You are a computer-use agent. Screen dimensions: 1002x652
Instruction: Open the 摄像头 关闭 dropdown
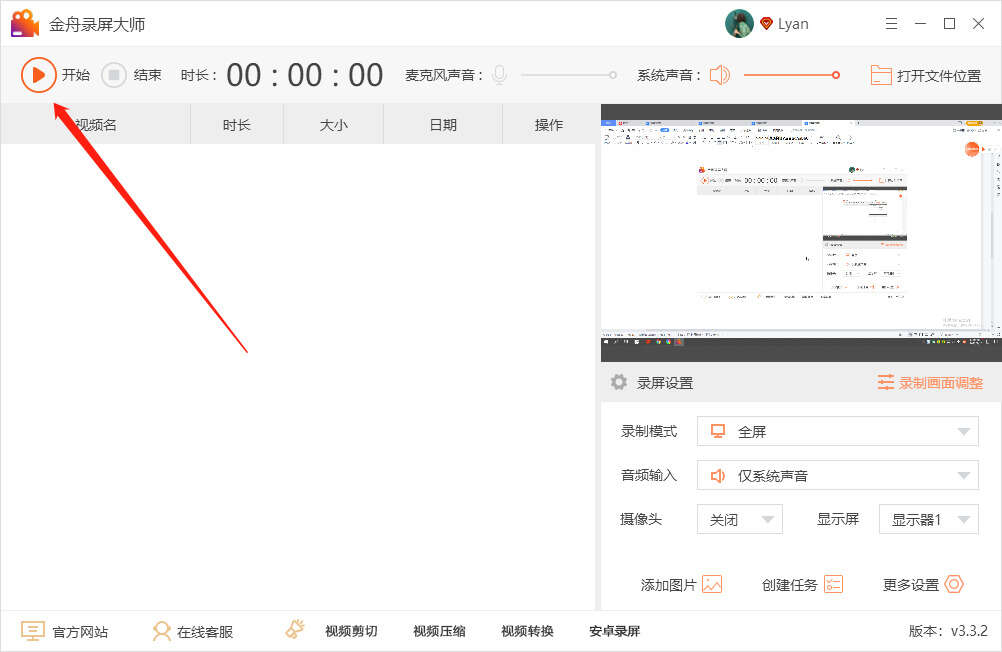[740, 520]
